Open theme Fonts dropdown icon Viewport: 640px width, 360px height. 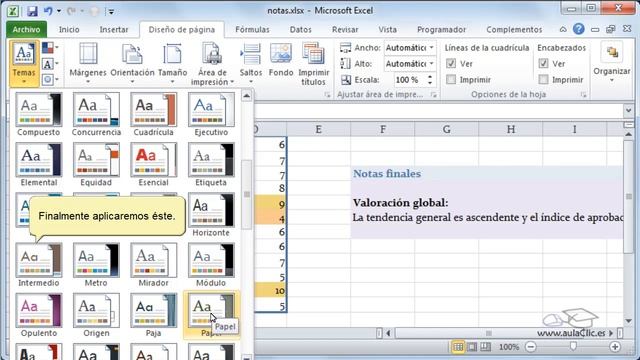pos(50,64)
